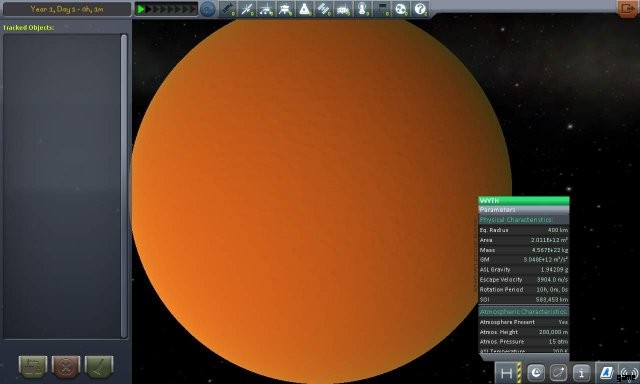The width and height of the screenshot is (640, 384).
Task: Click the space station filter icon
Action: [x=324, y=9]
